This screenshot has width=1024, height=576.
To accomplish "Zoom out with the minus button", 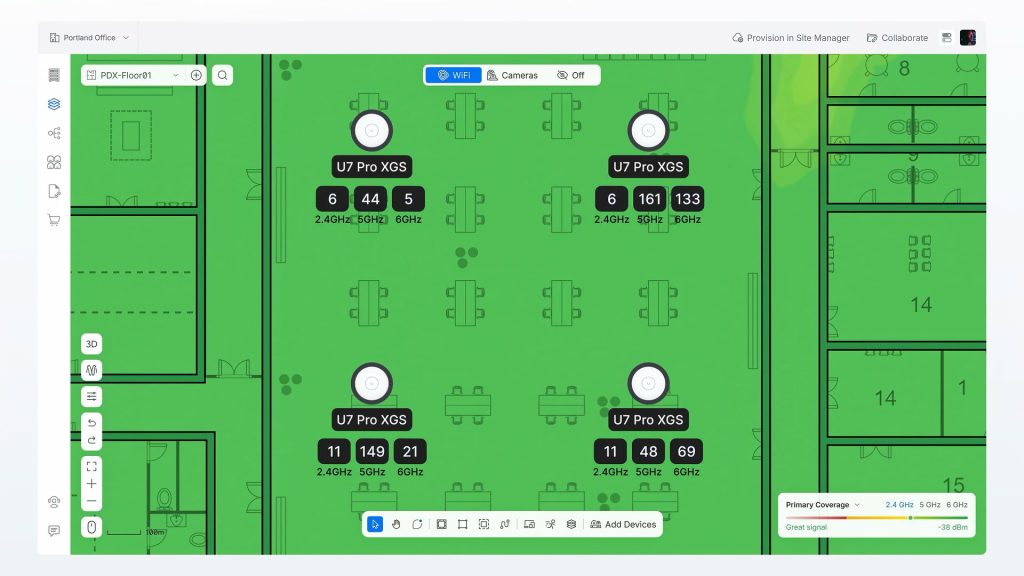I will 91,502.
